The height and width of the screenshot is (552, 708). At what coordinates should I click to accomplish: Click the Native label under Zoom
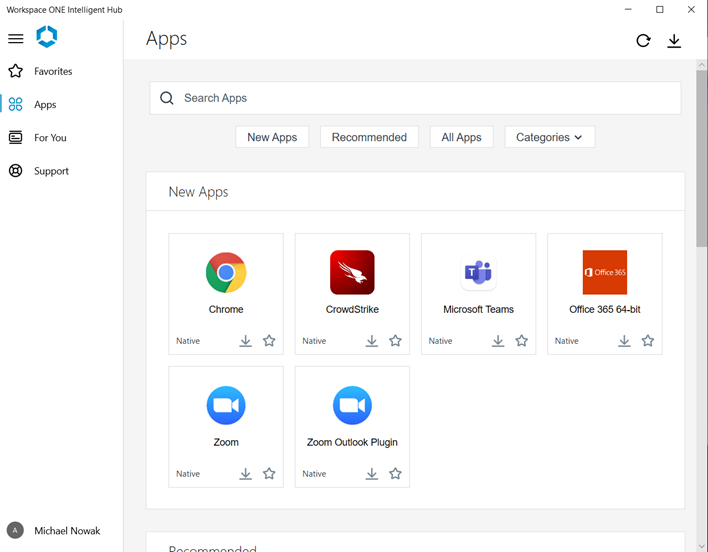(x=188, y=473)
